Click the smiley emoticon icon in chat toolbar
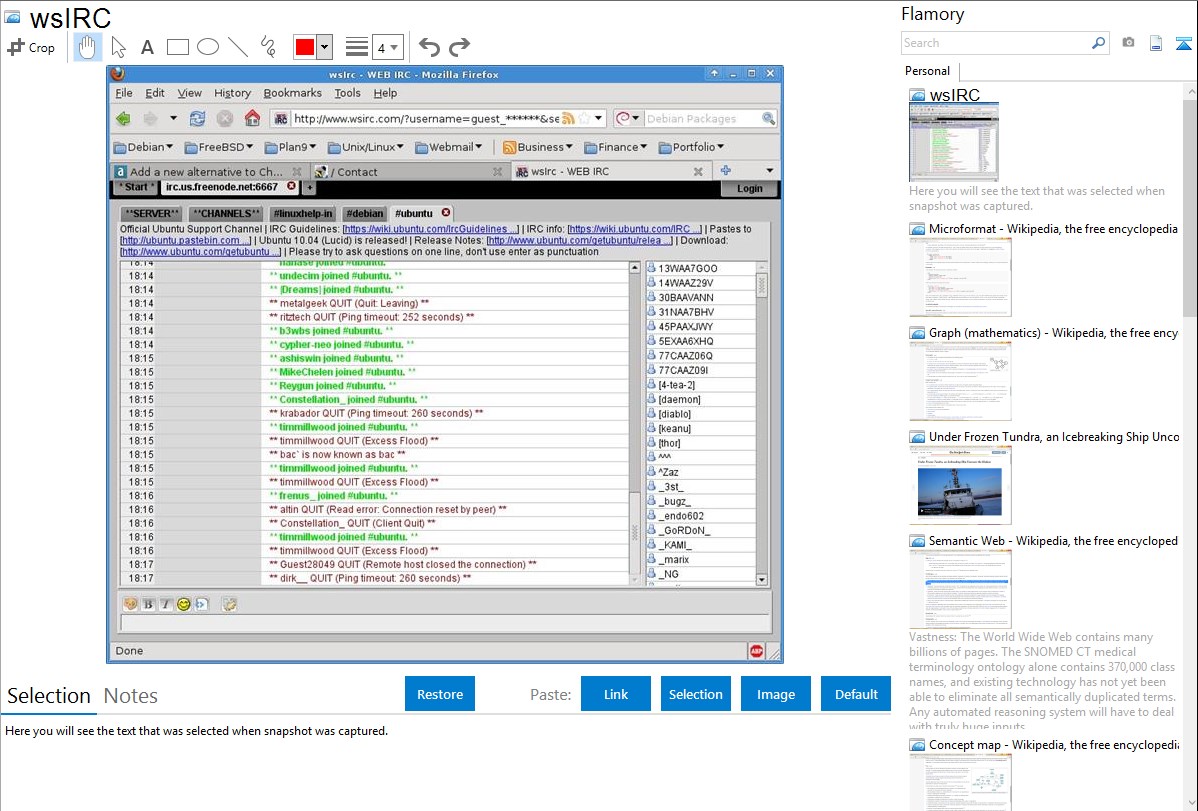 [183, 605]
